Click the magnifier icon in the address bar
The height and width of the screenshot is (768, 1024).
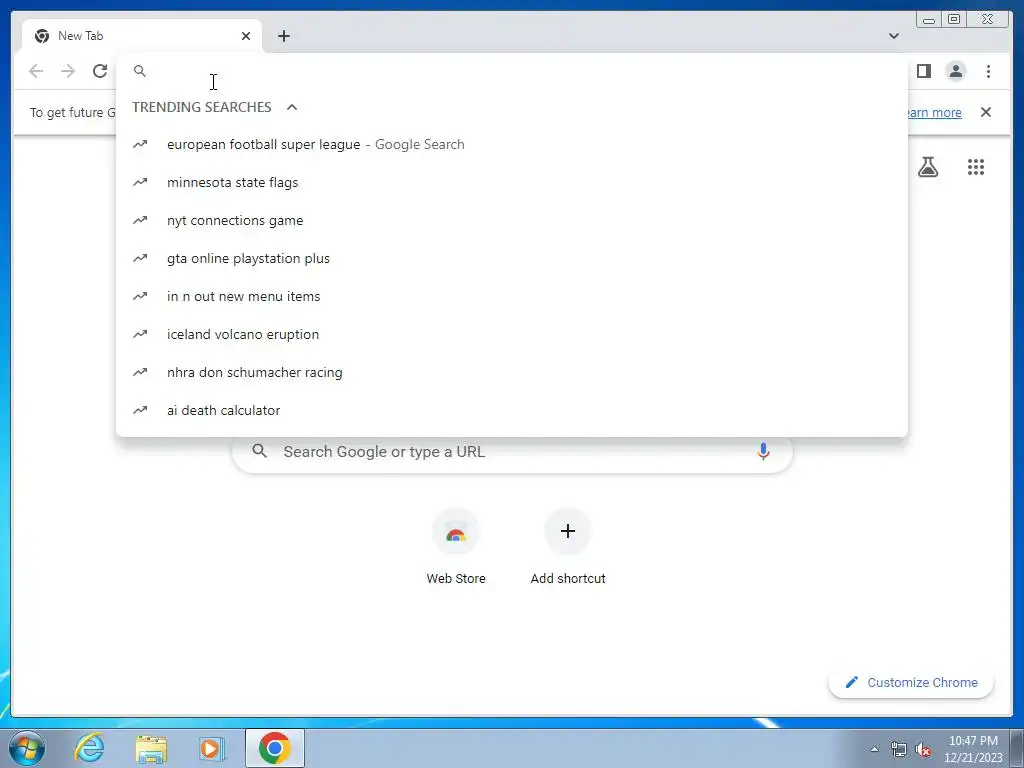click(140, 71)
